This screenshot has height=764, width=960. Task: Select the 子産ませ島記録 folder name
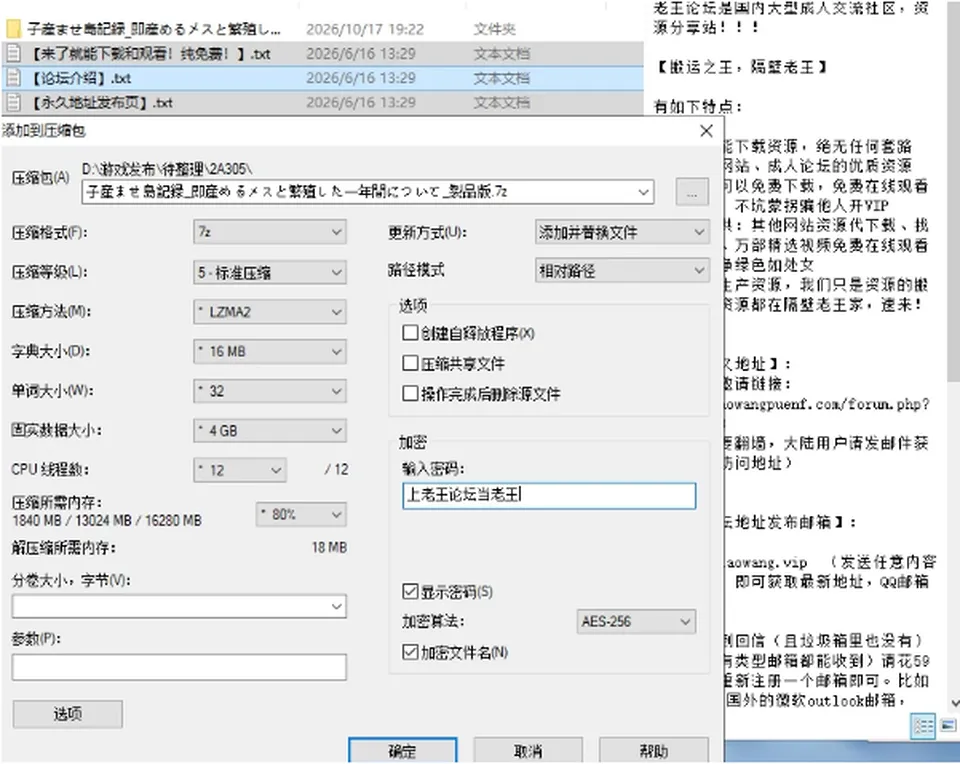point(154,29)
